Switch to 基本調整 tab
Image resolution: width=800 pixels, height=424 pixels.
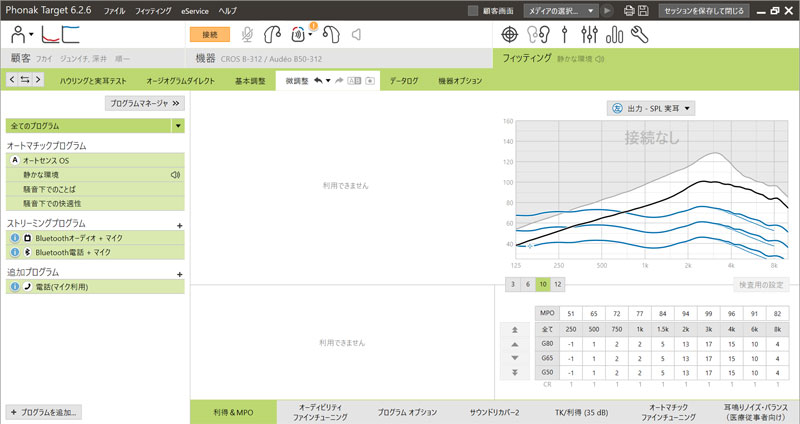[250, 81]
